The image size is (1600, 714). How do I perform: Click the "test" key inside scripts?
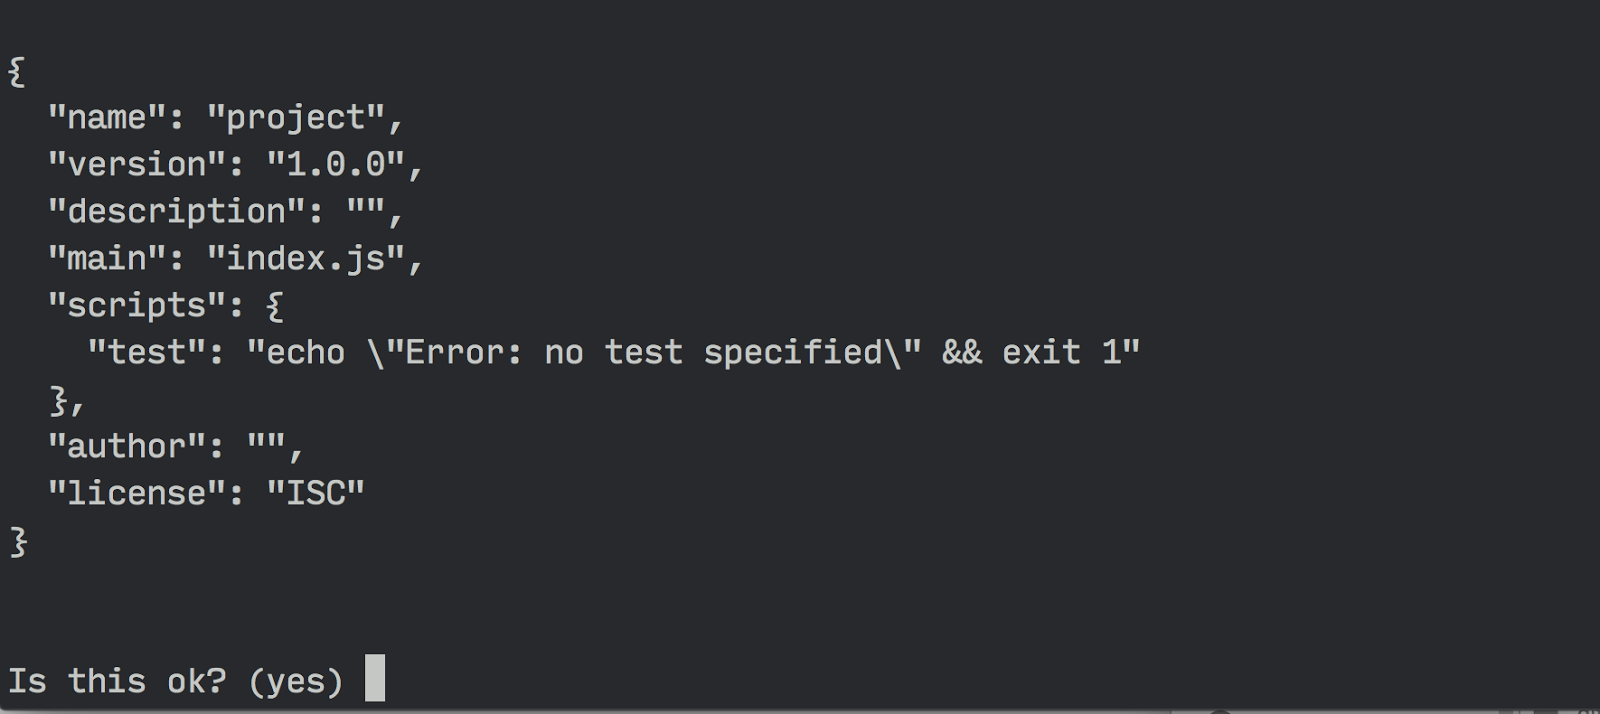[x=146, y=353]
